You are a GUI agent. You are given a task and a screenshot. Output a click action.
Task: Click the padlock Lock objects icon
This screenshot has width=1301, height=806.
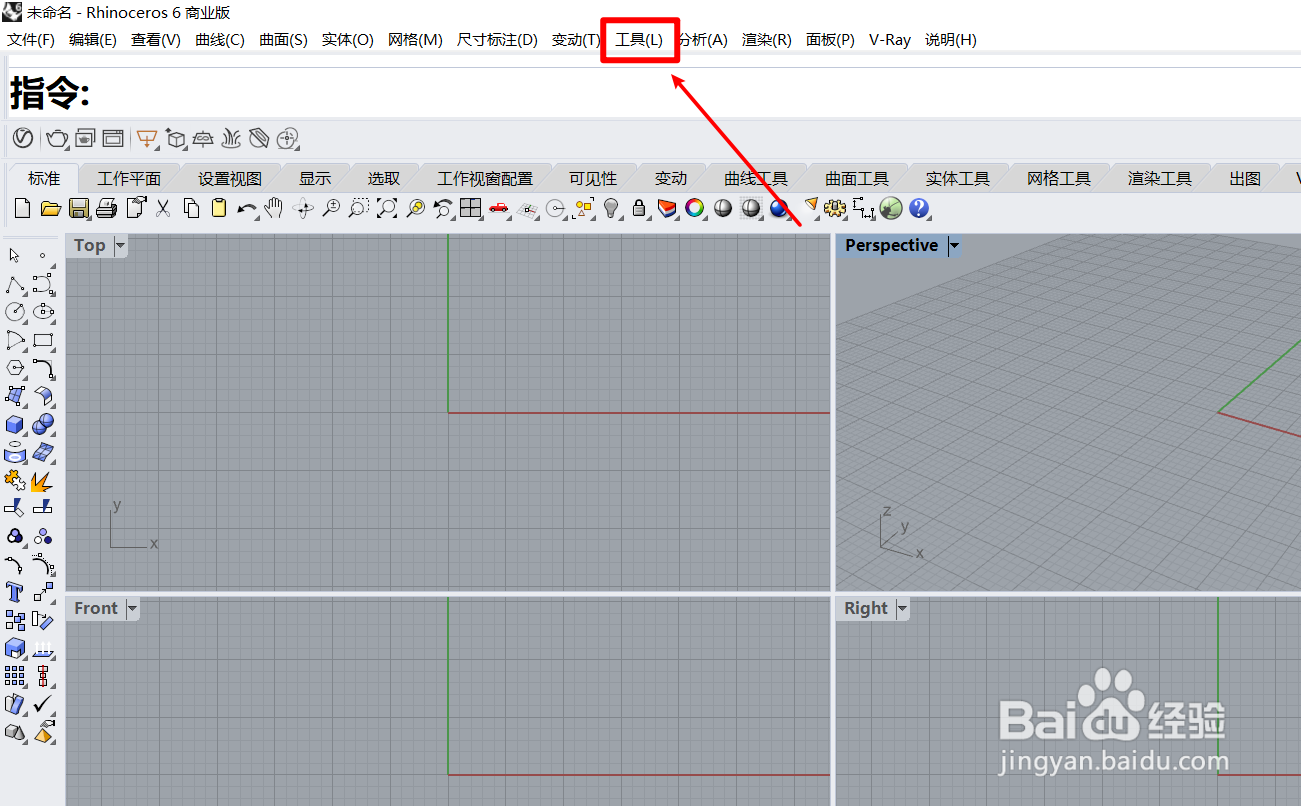[639, 208]
